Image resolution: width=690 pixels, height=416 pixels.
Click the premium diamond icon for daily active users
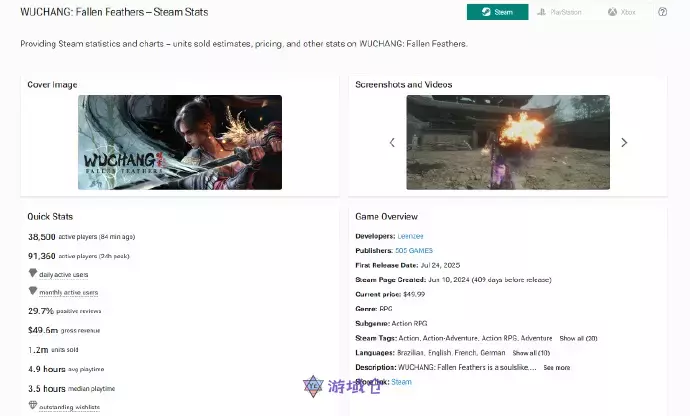[32, 273]
